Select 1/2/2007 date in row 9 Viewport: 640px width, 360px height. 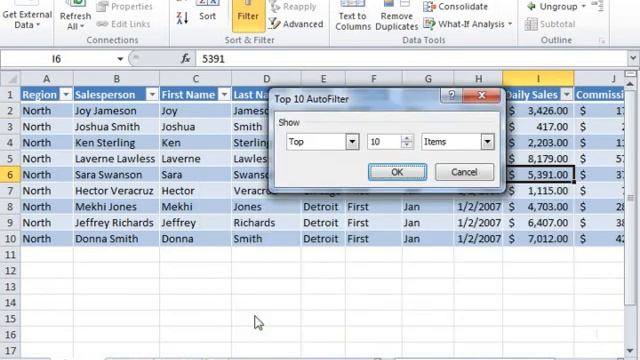click(x=478, y=223)
